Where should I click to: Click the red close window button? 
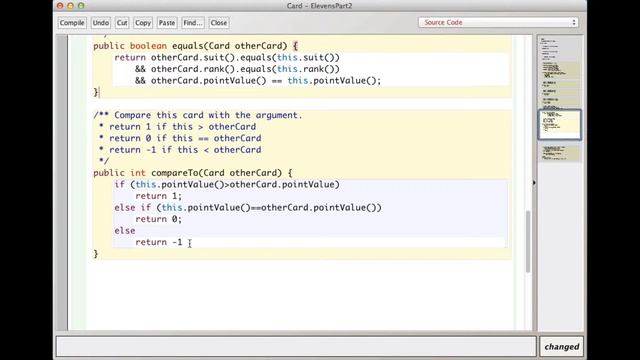(60, 6)
